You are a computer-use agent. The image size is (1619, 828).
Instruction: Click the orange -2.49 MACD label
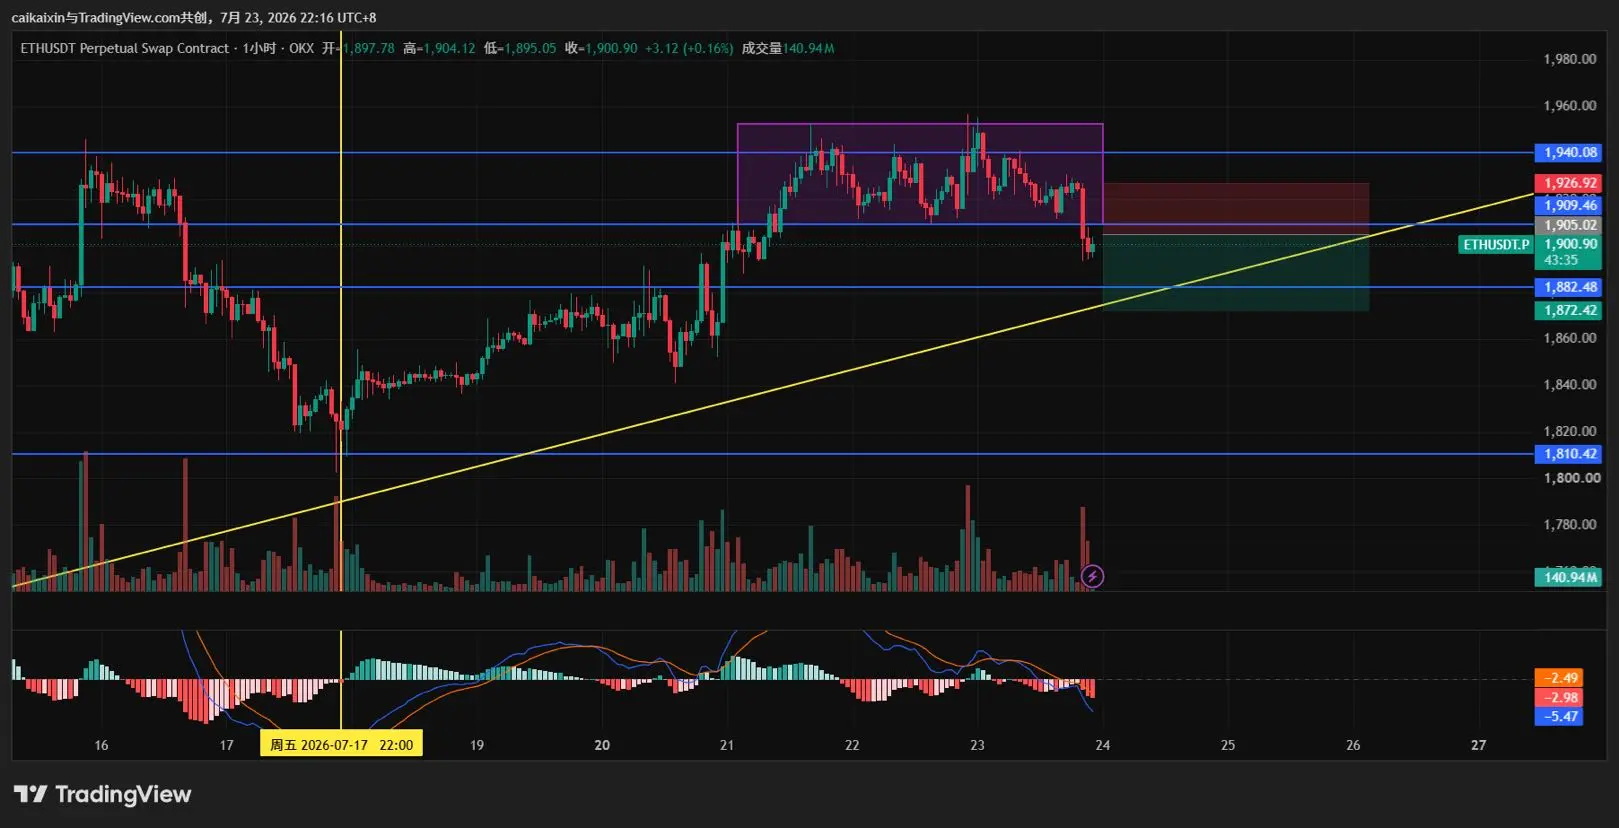coord(1559,678)
